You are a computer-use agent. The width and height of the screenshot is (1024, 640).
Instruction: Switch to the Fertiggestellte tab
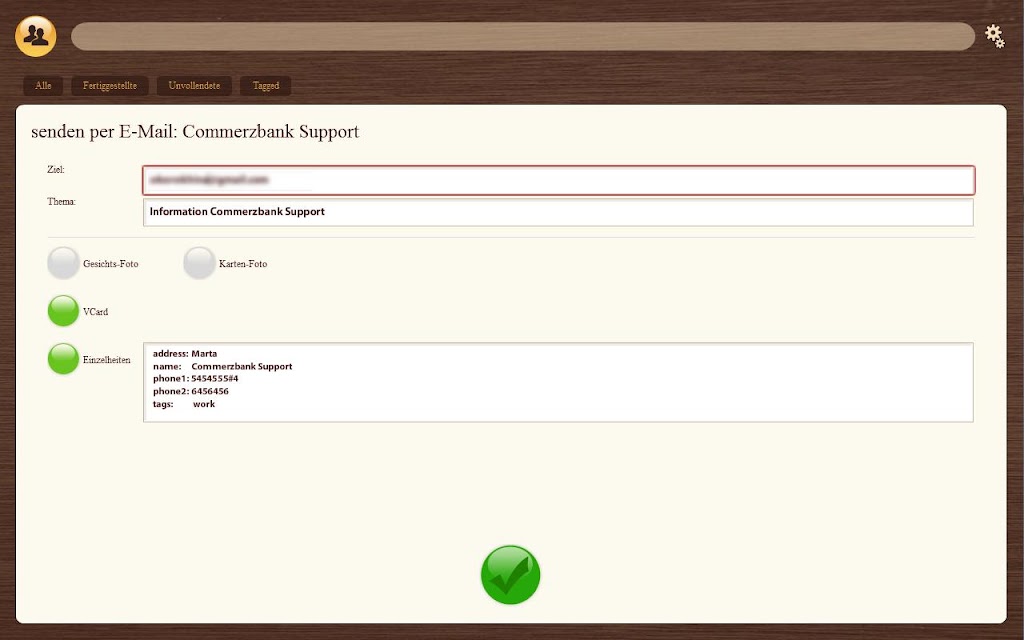point(110,86)
